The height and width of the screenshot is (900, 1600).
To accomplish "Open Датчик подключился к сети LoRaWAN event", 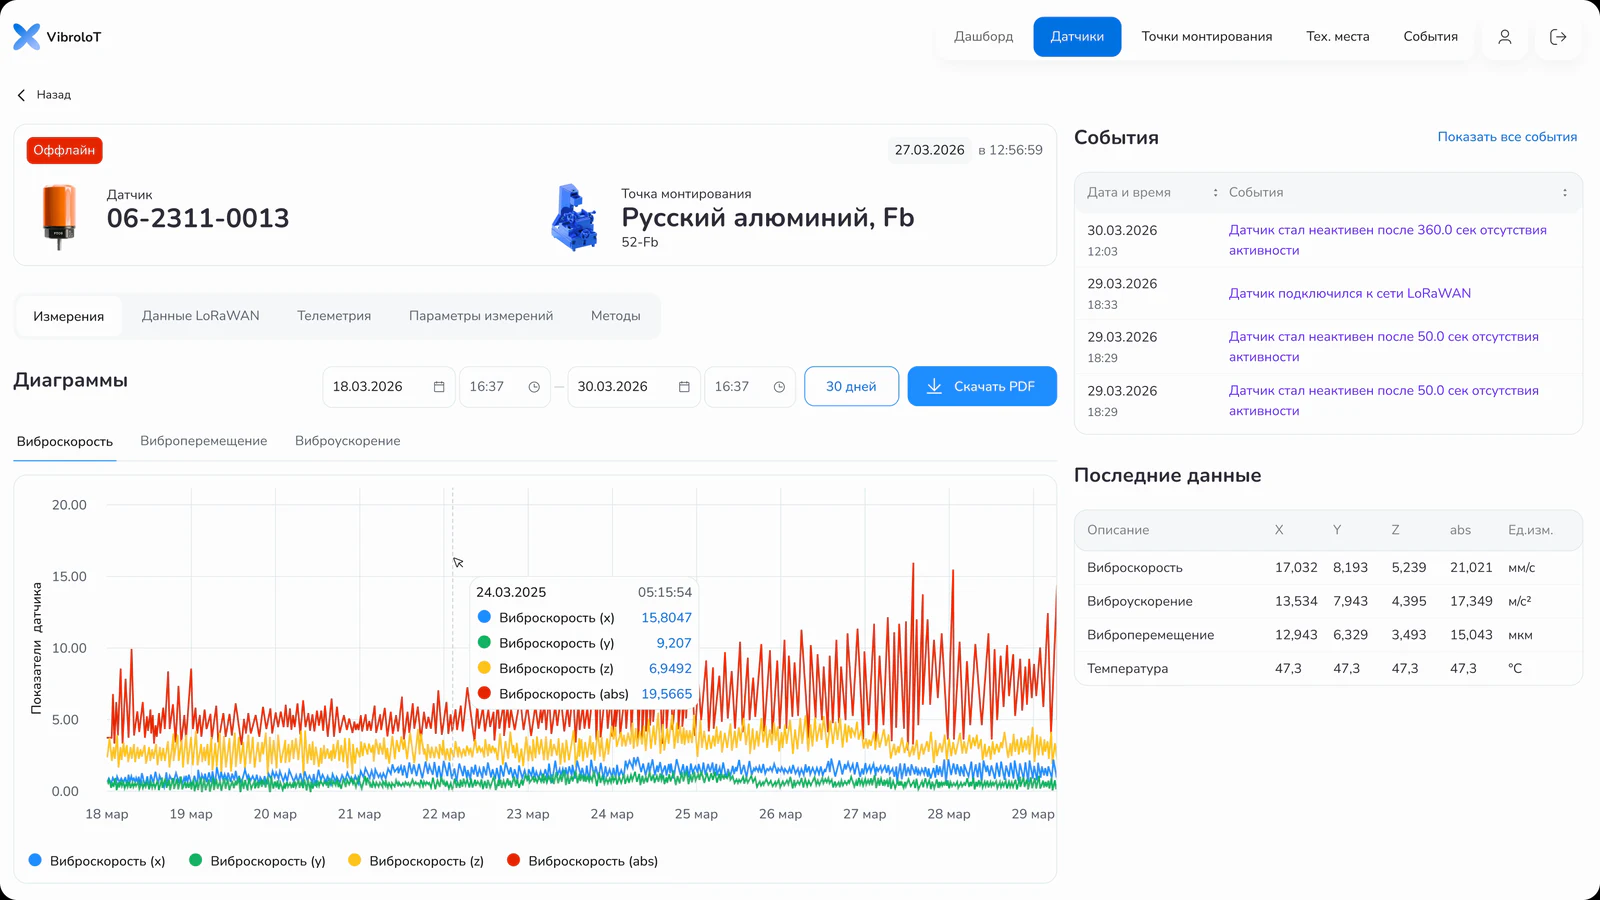I will coord(1349,293).
